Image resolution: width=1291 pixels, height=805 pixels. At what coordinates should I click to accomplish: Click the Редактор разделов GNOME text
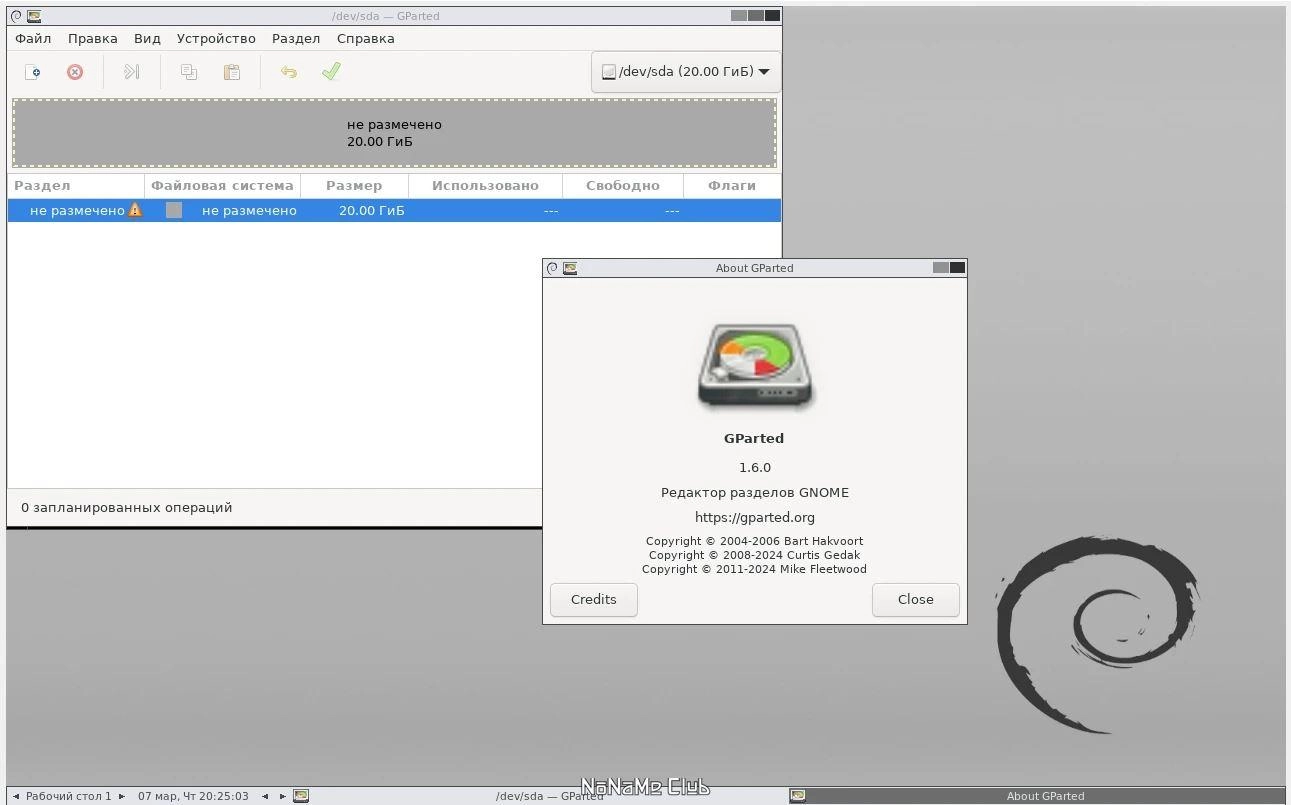coord(755,492)
